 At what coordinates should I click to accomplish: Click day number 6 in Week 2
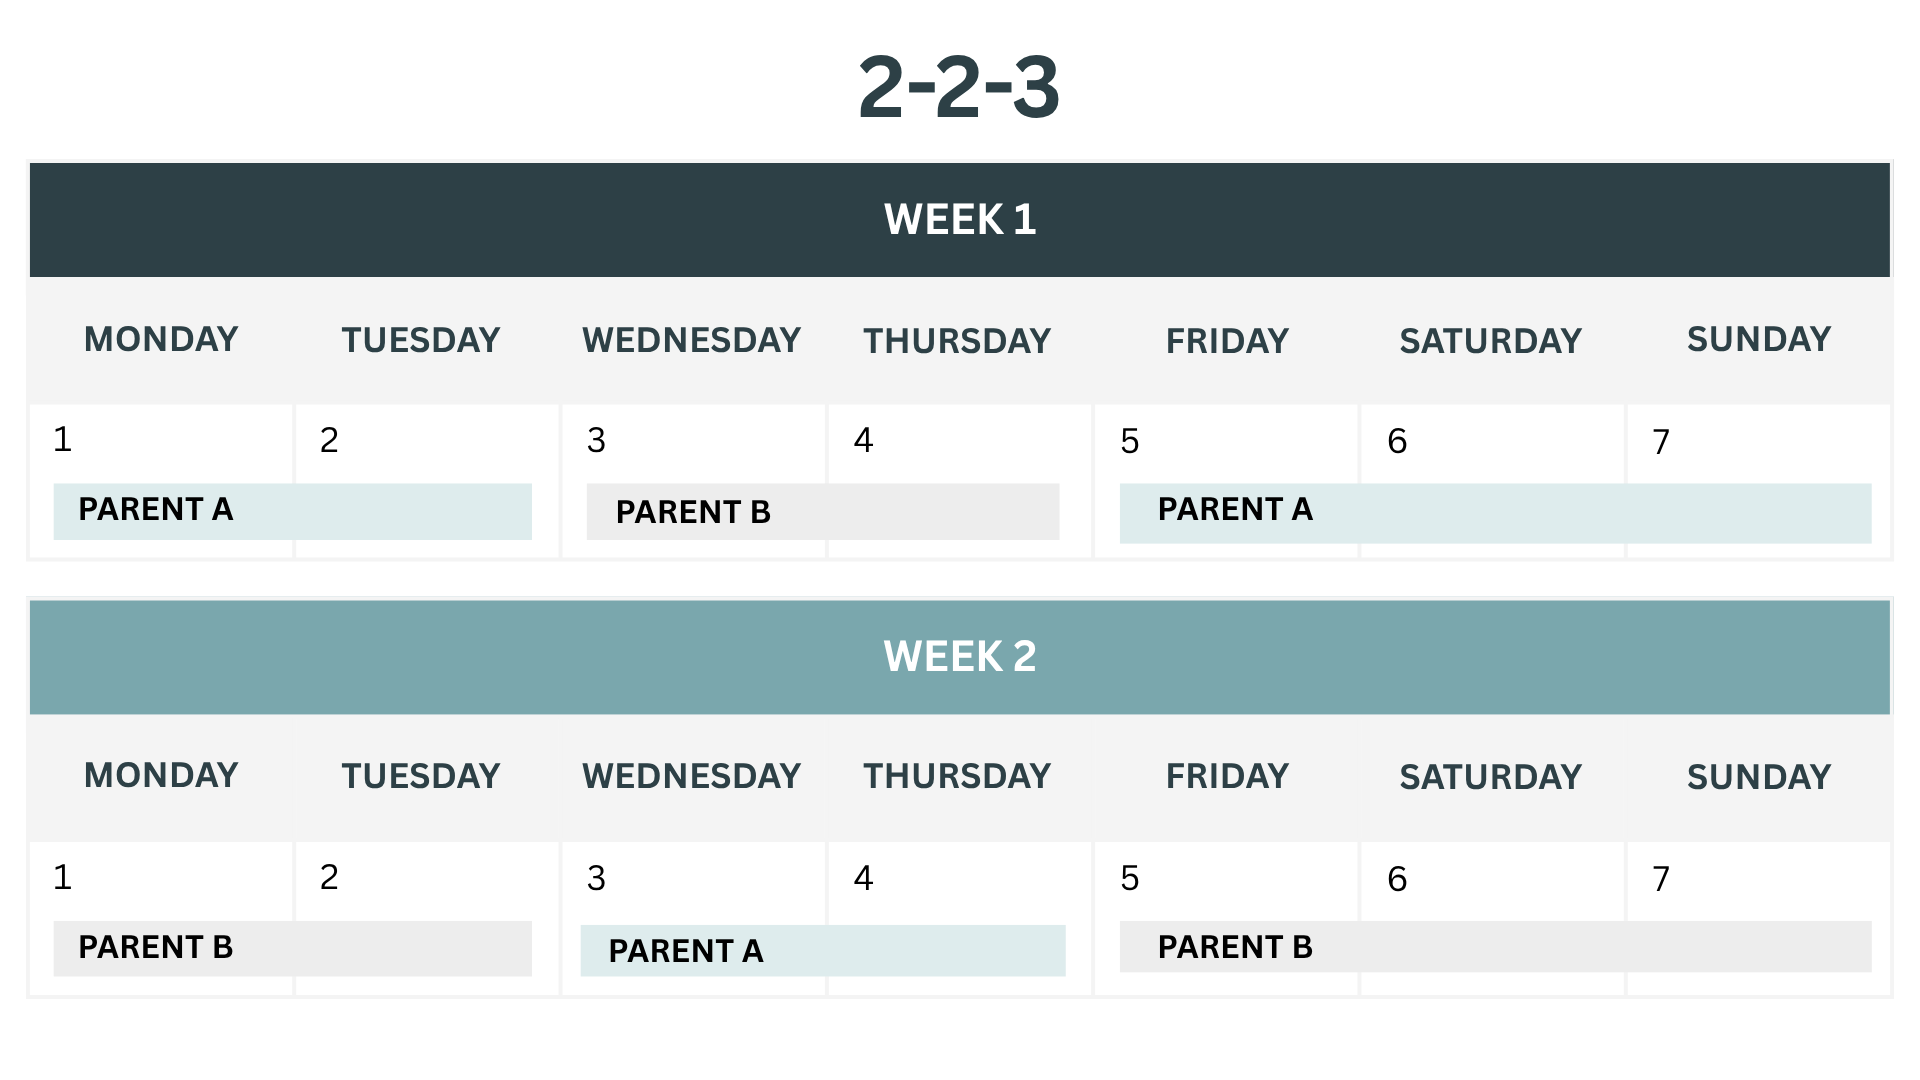pyautogui.click(x=1397, y=880)
